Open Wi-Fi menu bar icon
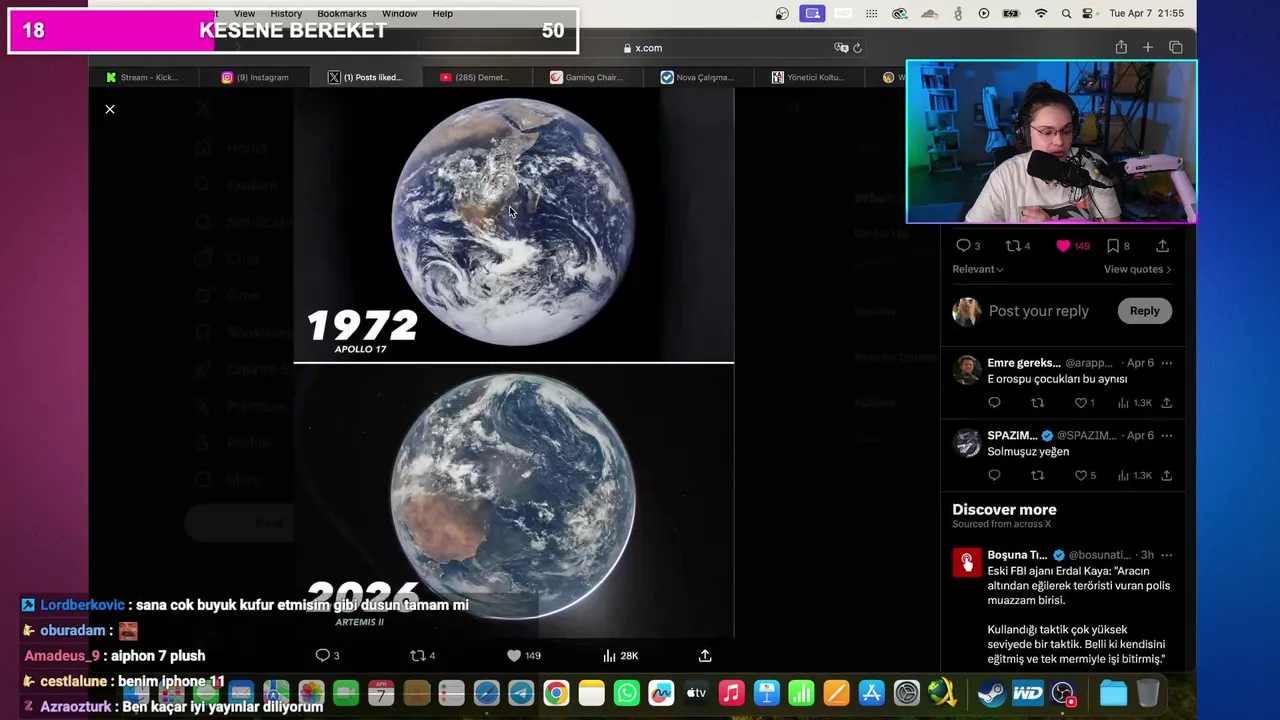The width and height of the screenshot is (1280, 720). pyautogui.click(x=1041, y=13)
